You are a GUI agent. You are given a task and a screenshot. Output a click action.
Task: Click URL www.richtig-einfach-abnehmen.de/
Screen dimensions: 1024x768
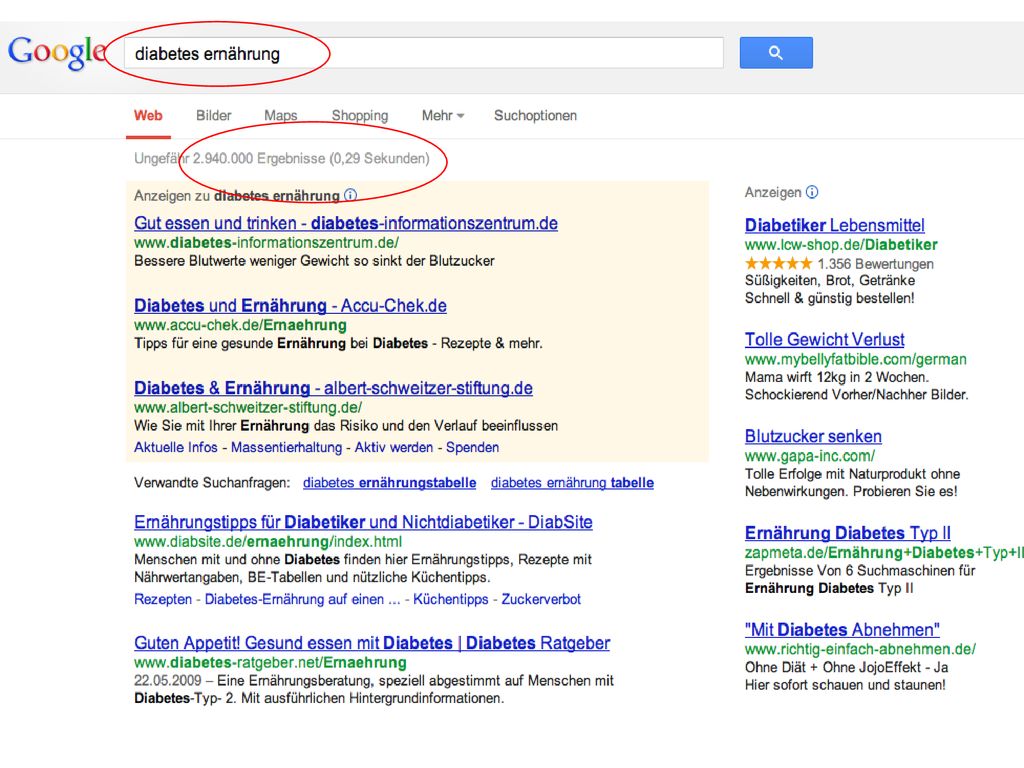point(860,649)
